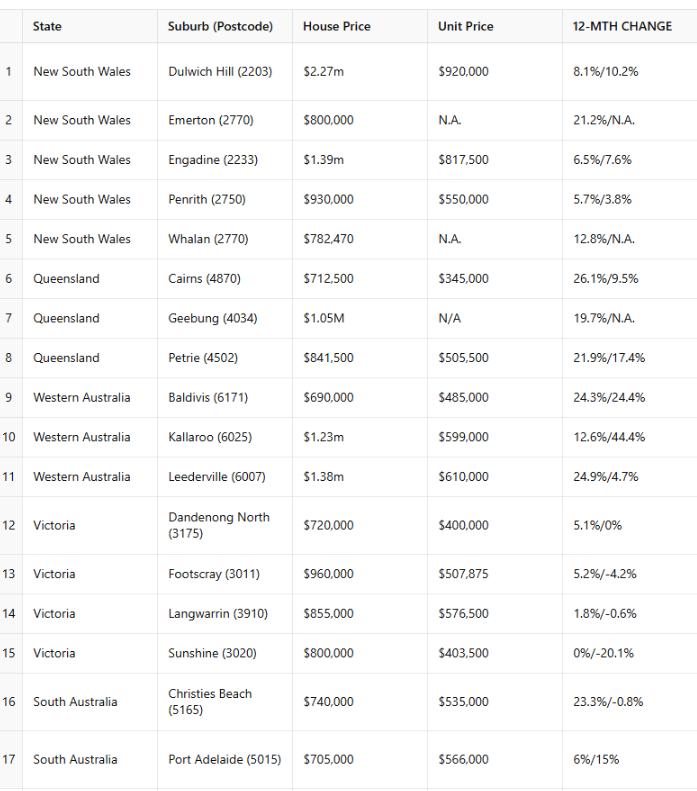The width and height of the screenshot is (697, 791).
Task: Select row number 12
Action: 9,525
